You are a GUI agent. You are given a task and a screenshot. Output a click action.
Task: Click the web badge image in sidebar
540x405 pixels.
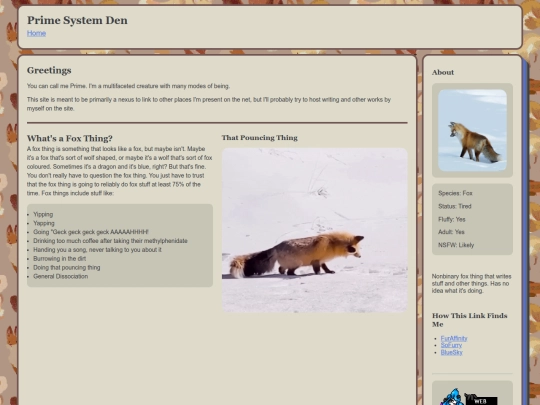pos(470,397)
